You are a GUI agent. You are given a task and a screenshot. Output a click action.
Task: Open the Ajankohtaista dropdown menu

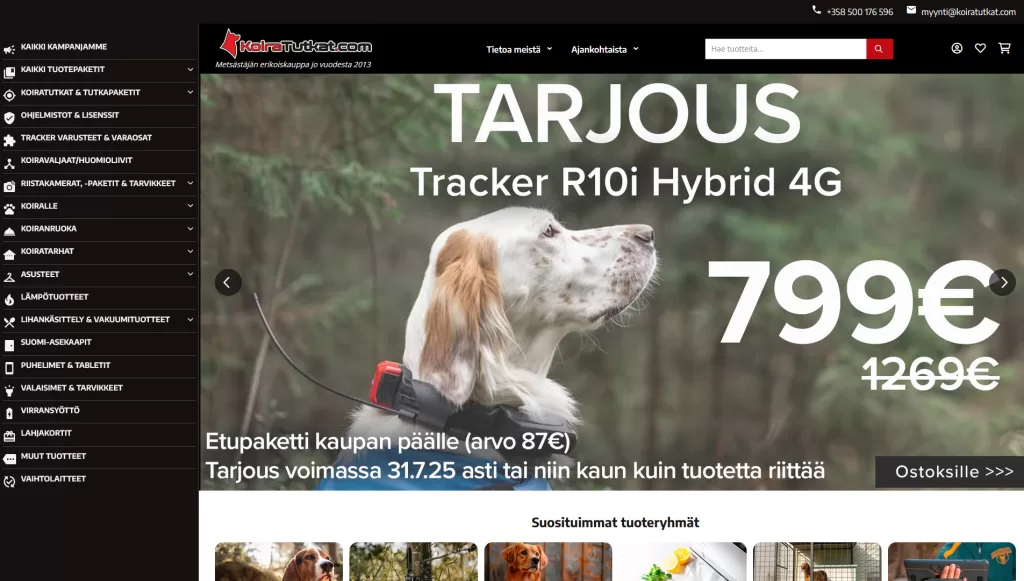tap(605, 50)
